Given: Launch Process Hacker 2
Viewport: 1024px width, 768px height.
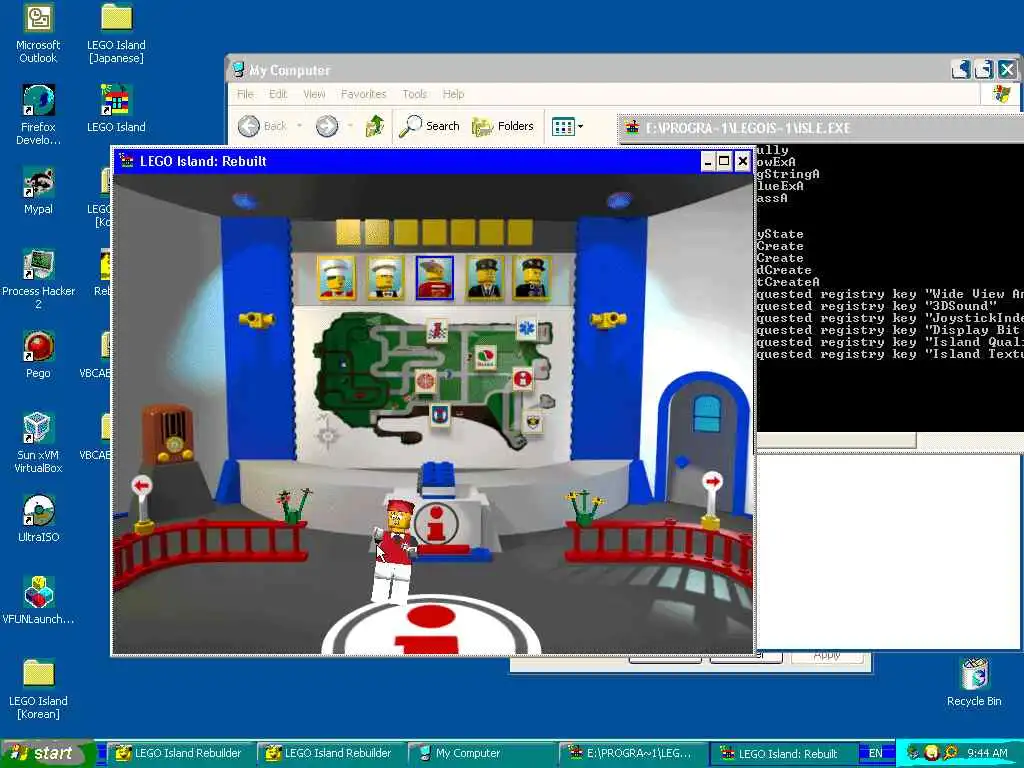Looking at the screenshot, I should (x=38, y=279).
